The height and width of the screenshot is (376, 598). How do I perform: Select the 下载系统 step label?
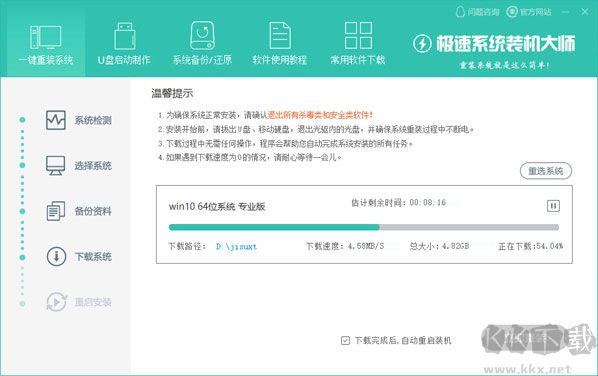pos(93,257)
